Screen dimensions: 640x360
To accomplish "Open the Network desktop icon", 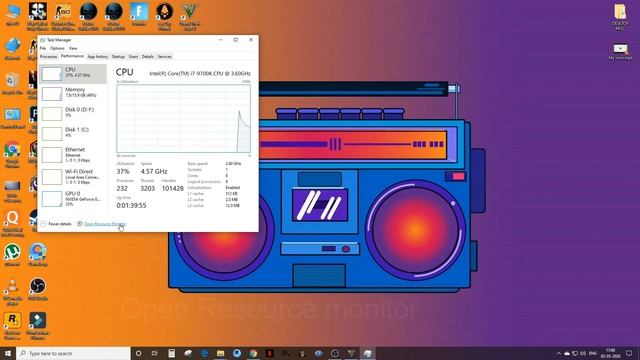I will [x=13, y=49].
